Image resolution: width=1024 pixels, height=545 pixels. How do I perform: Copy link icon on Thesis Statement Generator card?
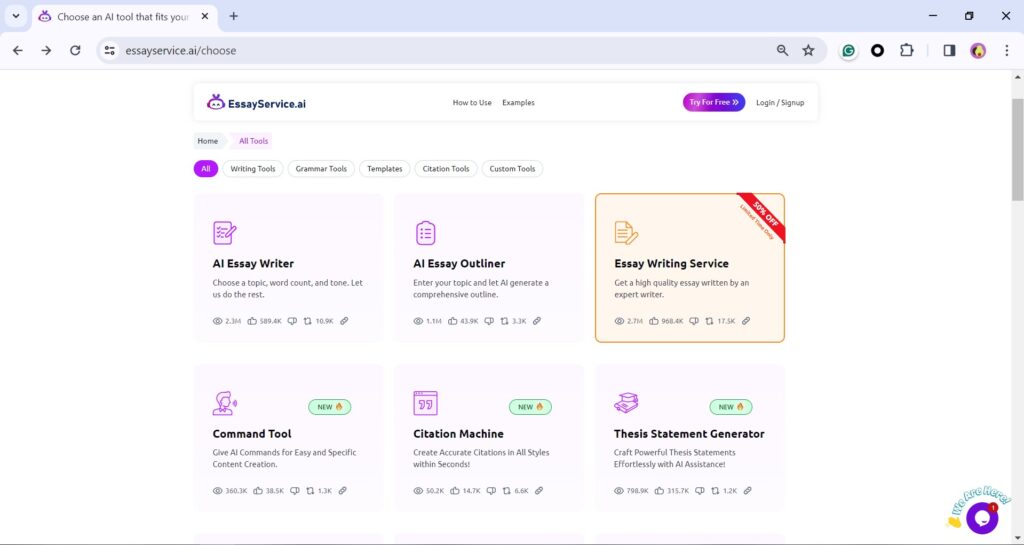[748, 491]
